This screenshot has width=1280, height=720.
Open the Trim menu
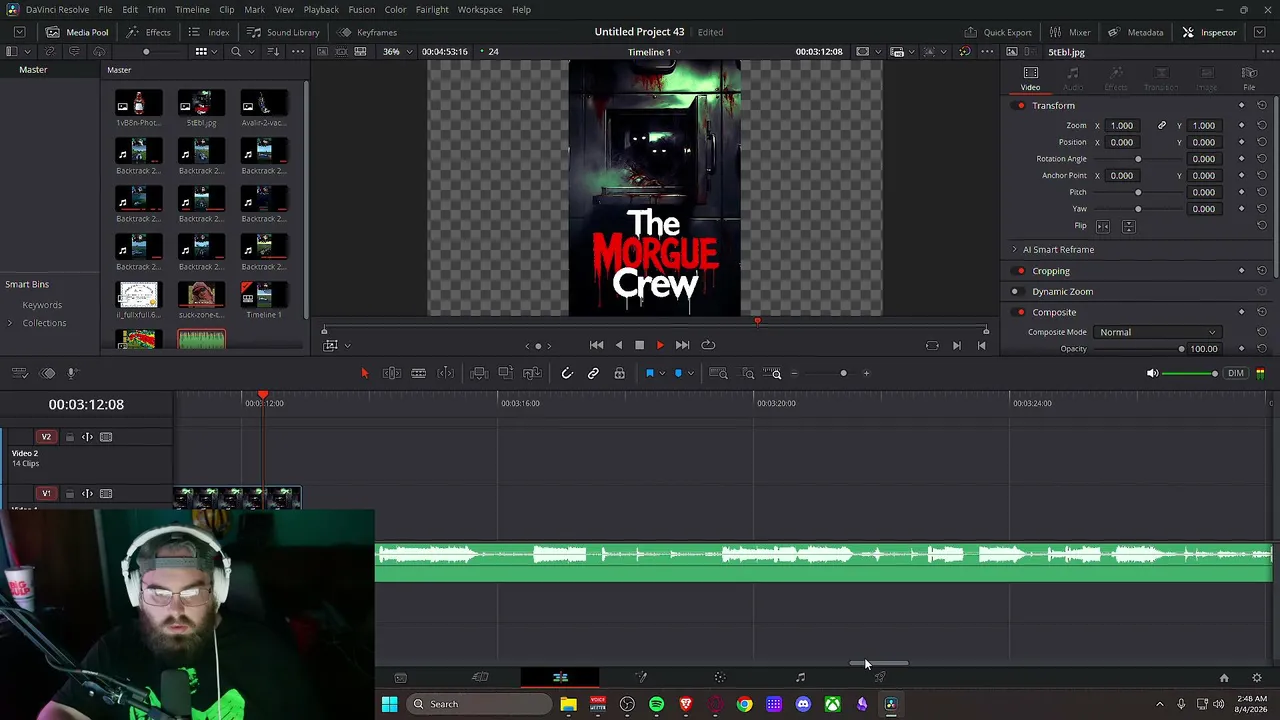pos(156,10)
